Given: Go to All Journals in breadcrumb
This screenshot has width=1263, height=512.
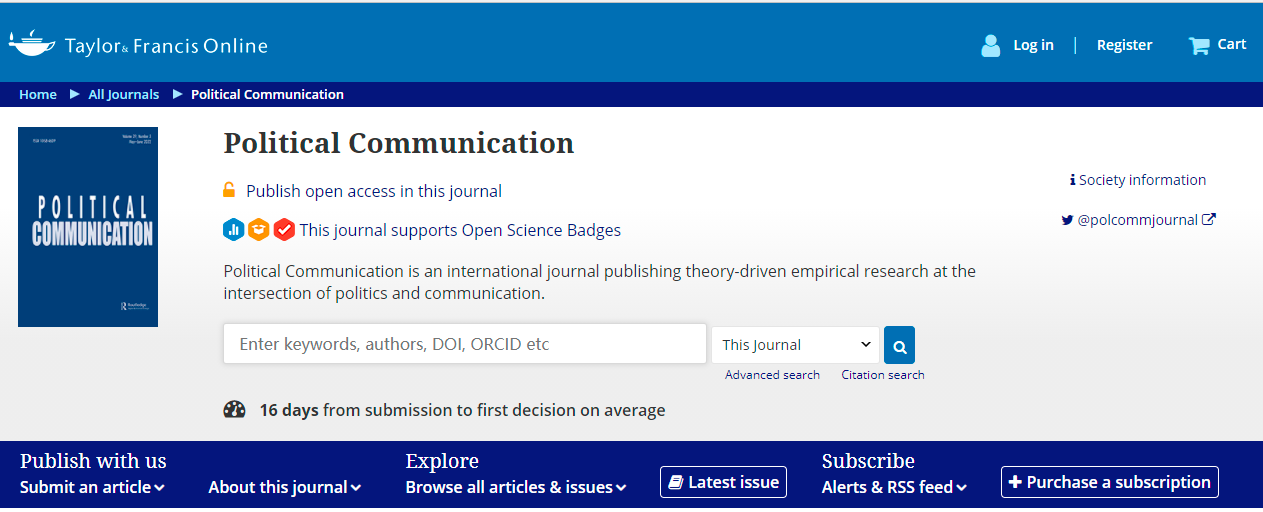Looking at the screenshot, I should point(124,94).
